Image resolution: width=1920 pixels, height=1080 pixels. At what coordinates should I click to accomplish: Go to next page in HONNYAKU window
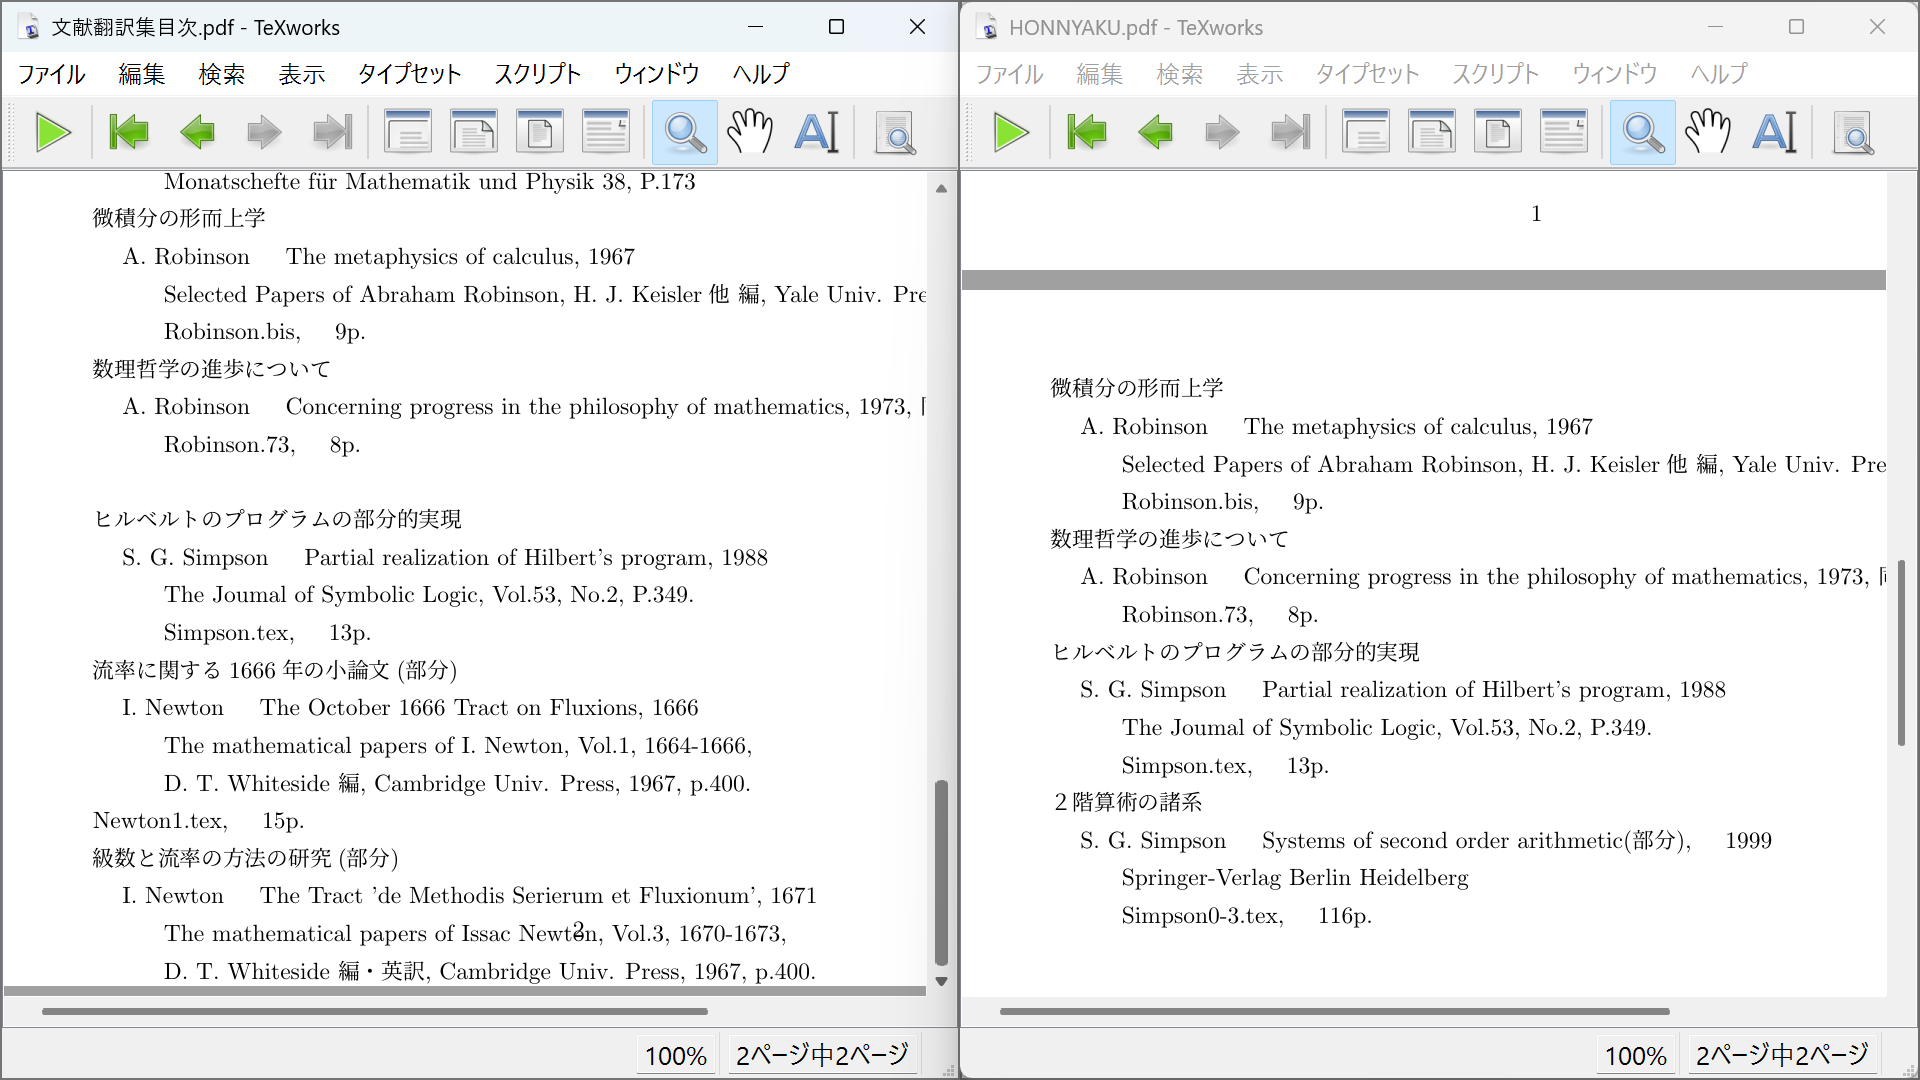(1222, 133)
